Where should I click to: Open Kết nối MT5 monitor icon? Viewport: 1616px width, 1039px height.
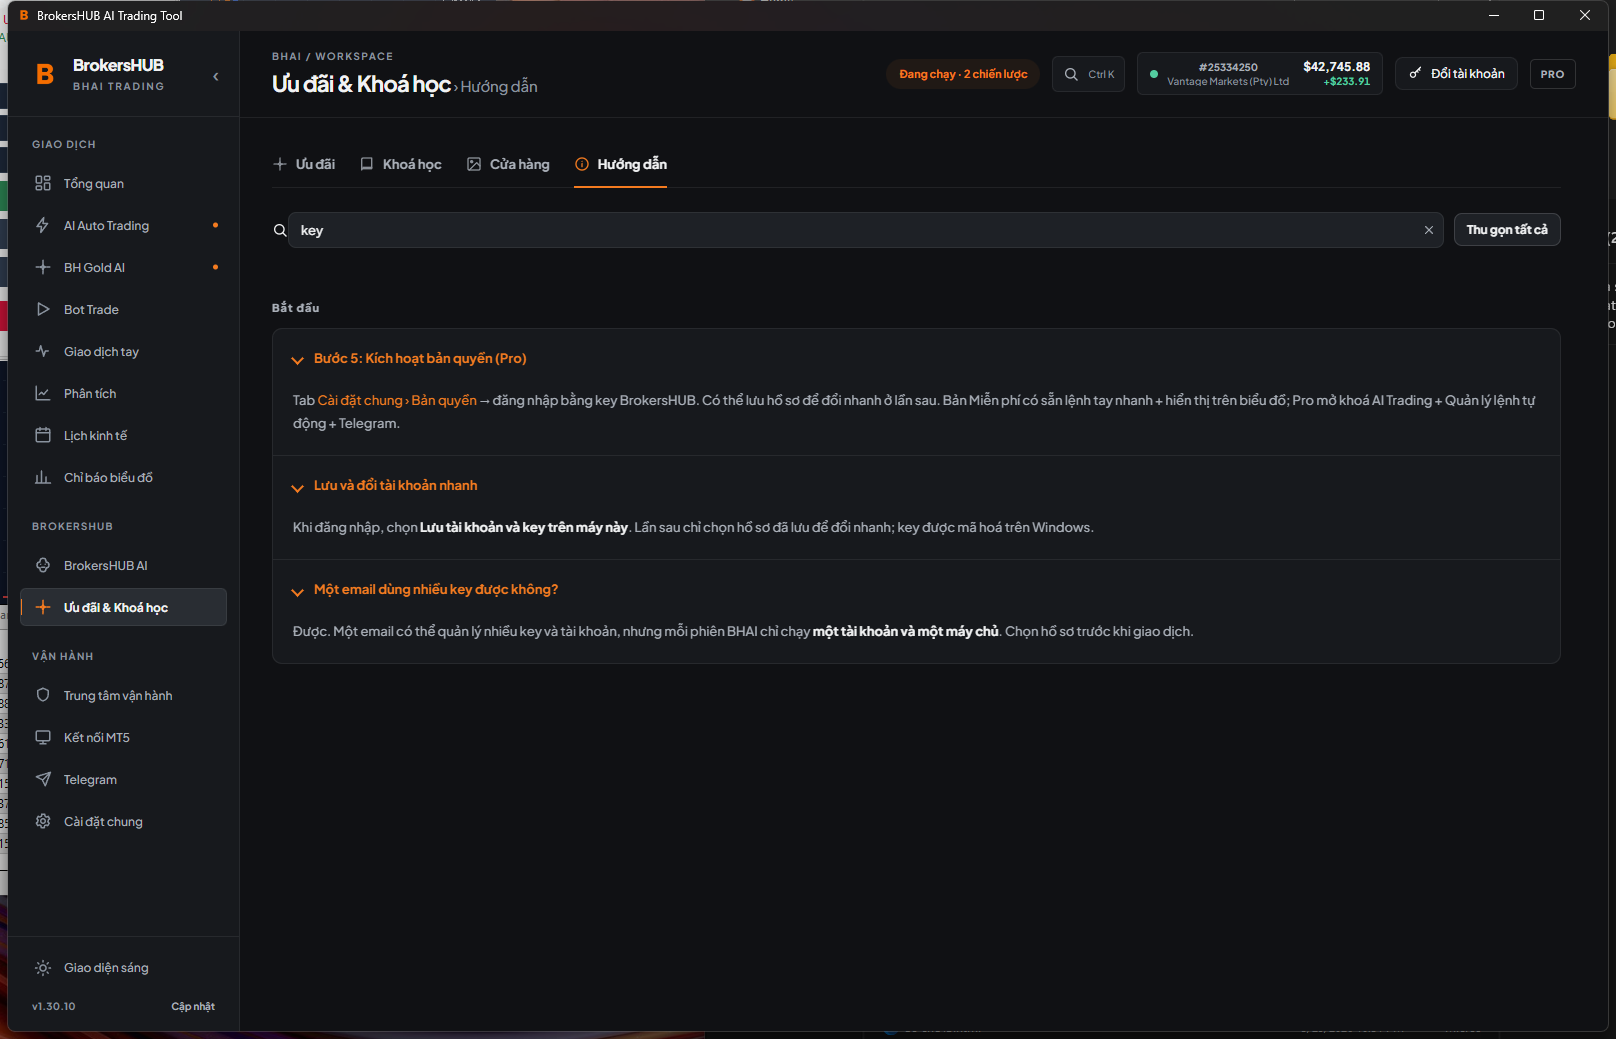pos(43,737)
